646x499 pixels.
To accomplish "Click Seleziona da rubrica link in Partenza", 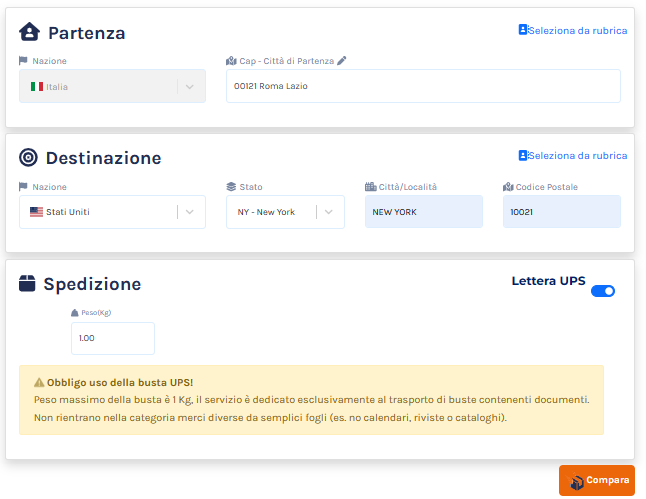I will point(577,30).
